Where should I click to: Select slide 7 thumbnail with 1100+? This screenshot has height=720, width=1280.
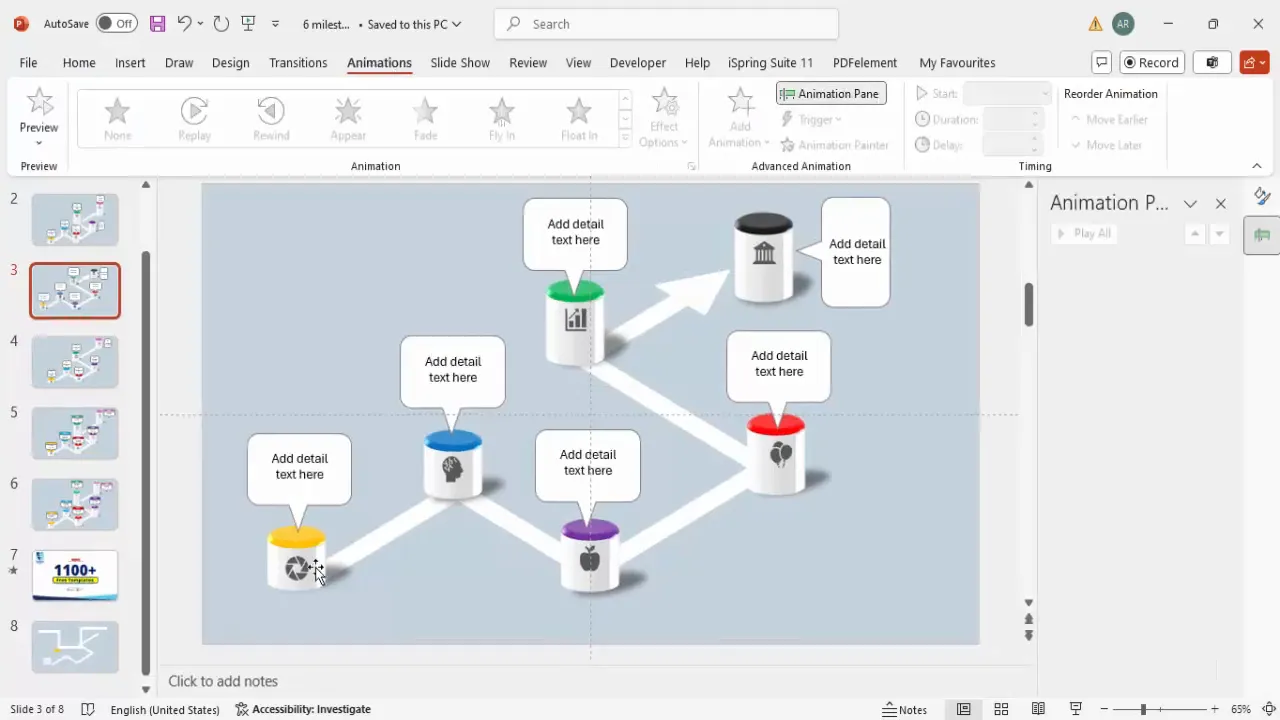75,575
